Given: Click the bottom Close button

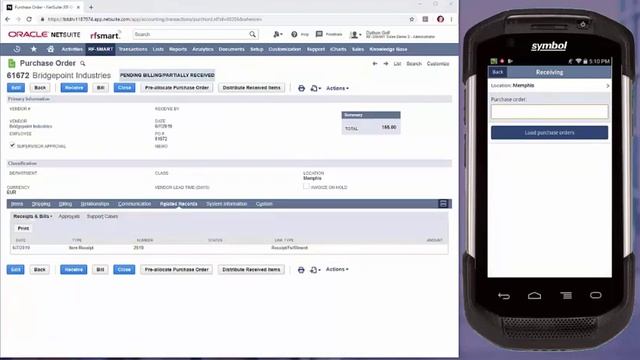Looking at the screenshot, I should point(124,270).
